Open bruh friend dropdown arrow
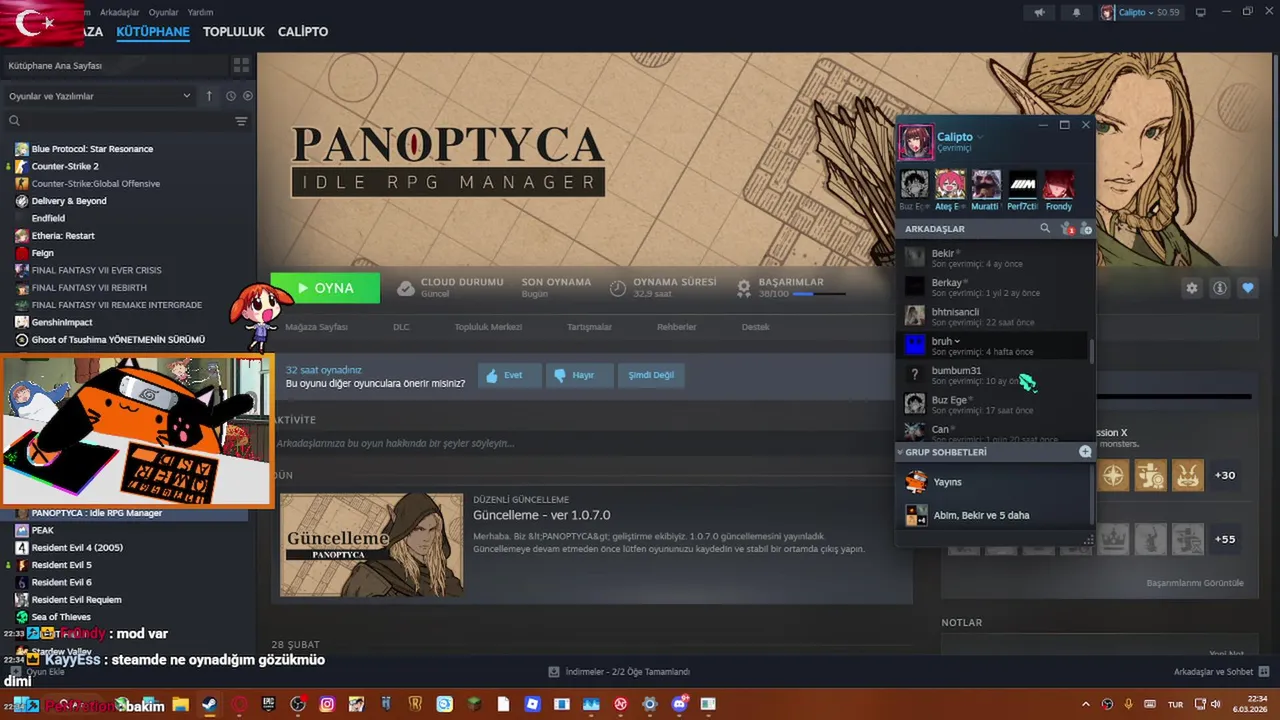The height and width of the screenshot is (720, 1280). [x=957, y=341]
